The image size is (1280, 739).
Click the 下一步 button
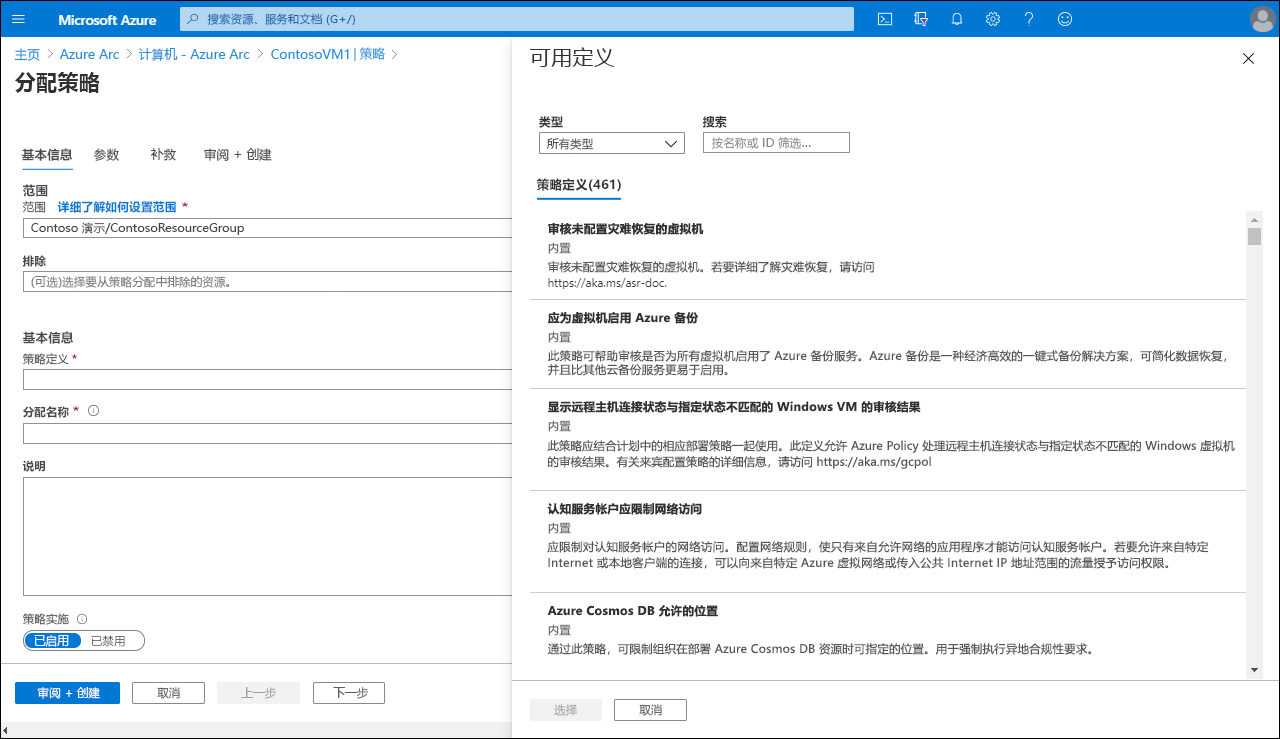click(x=348, y=693)
